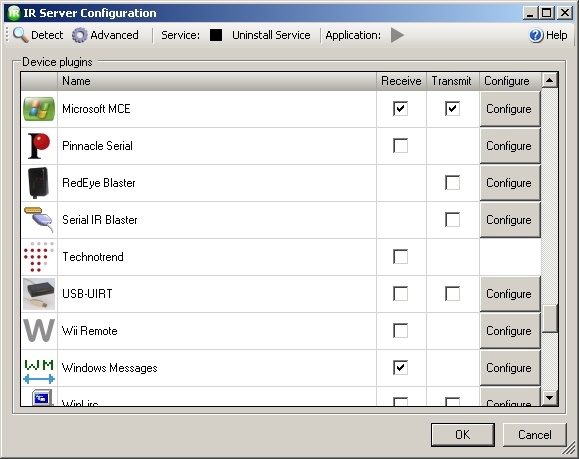The image size is (579, 459).
Task: Configure the USB-UIRT plugin
Action: 510,294
